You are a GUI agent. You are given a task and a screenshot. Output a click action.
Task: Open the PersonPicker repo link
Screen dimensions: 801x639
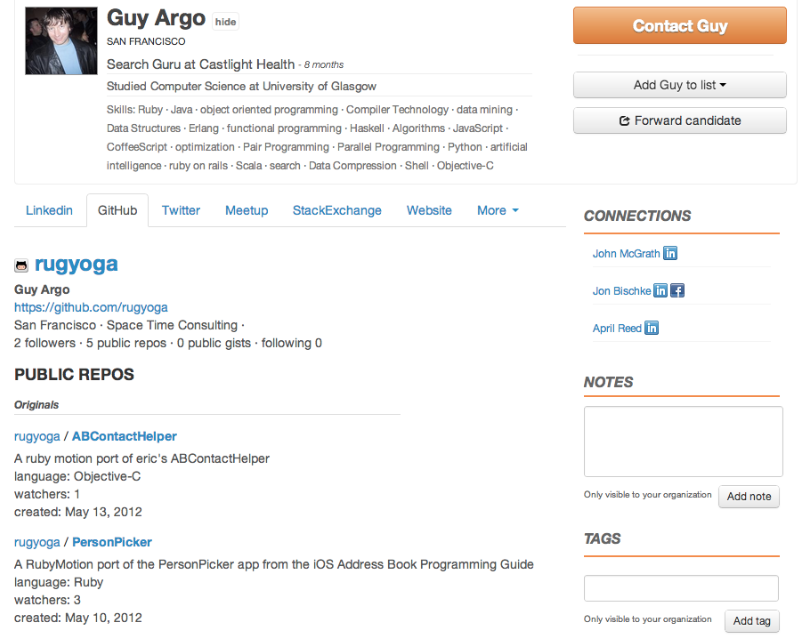[x=112, y=542]
